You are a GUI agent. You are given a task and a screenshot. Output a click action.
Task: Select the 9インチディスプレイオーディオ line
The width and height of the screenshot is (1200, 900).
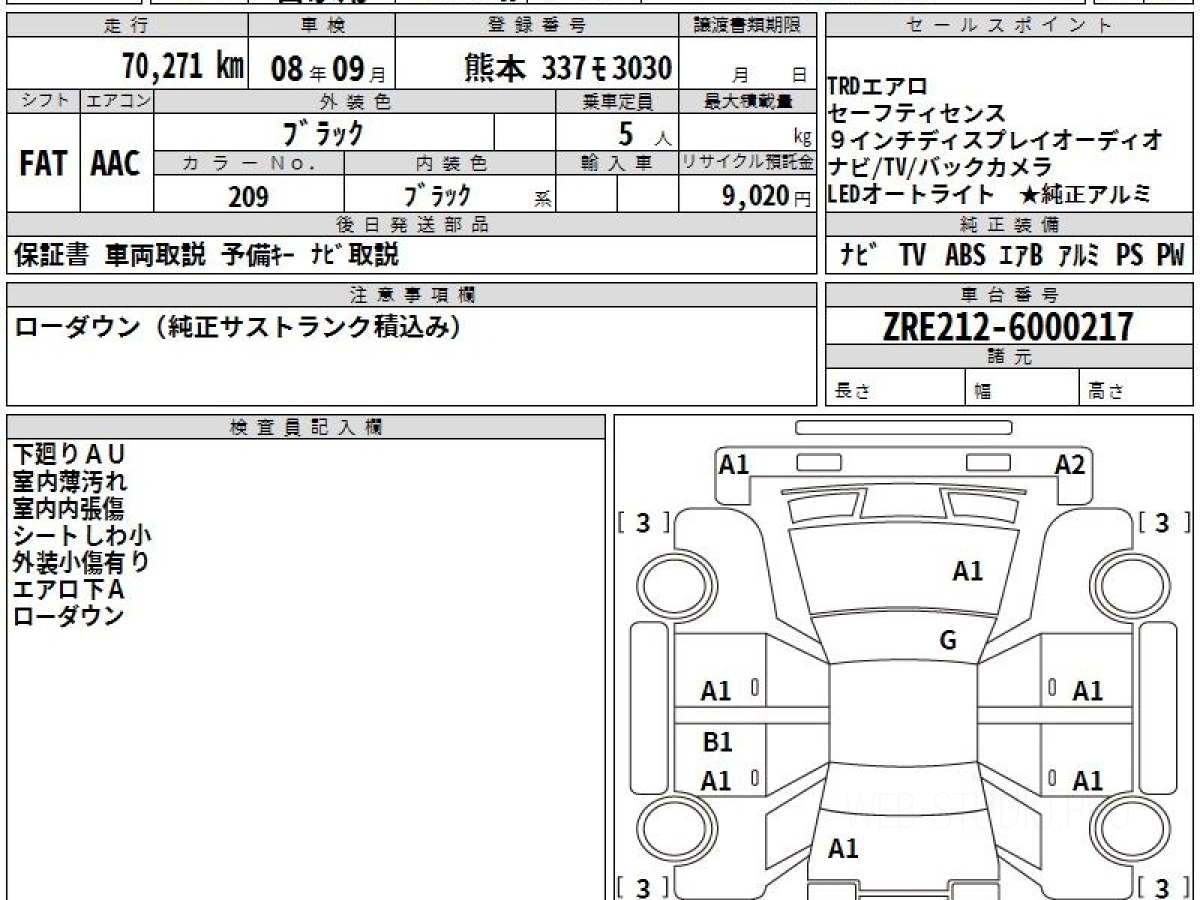coord(996,140)
